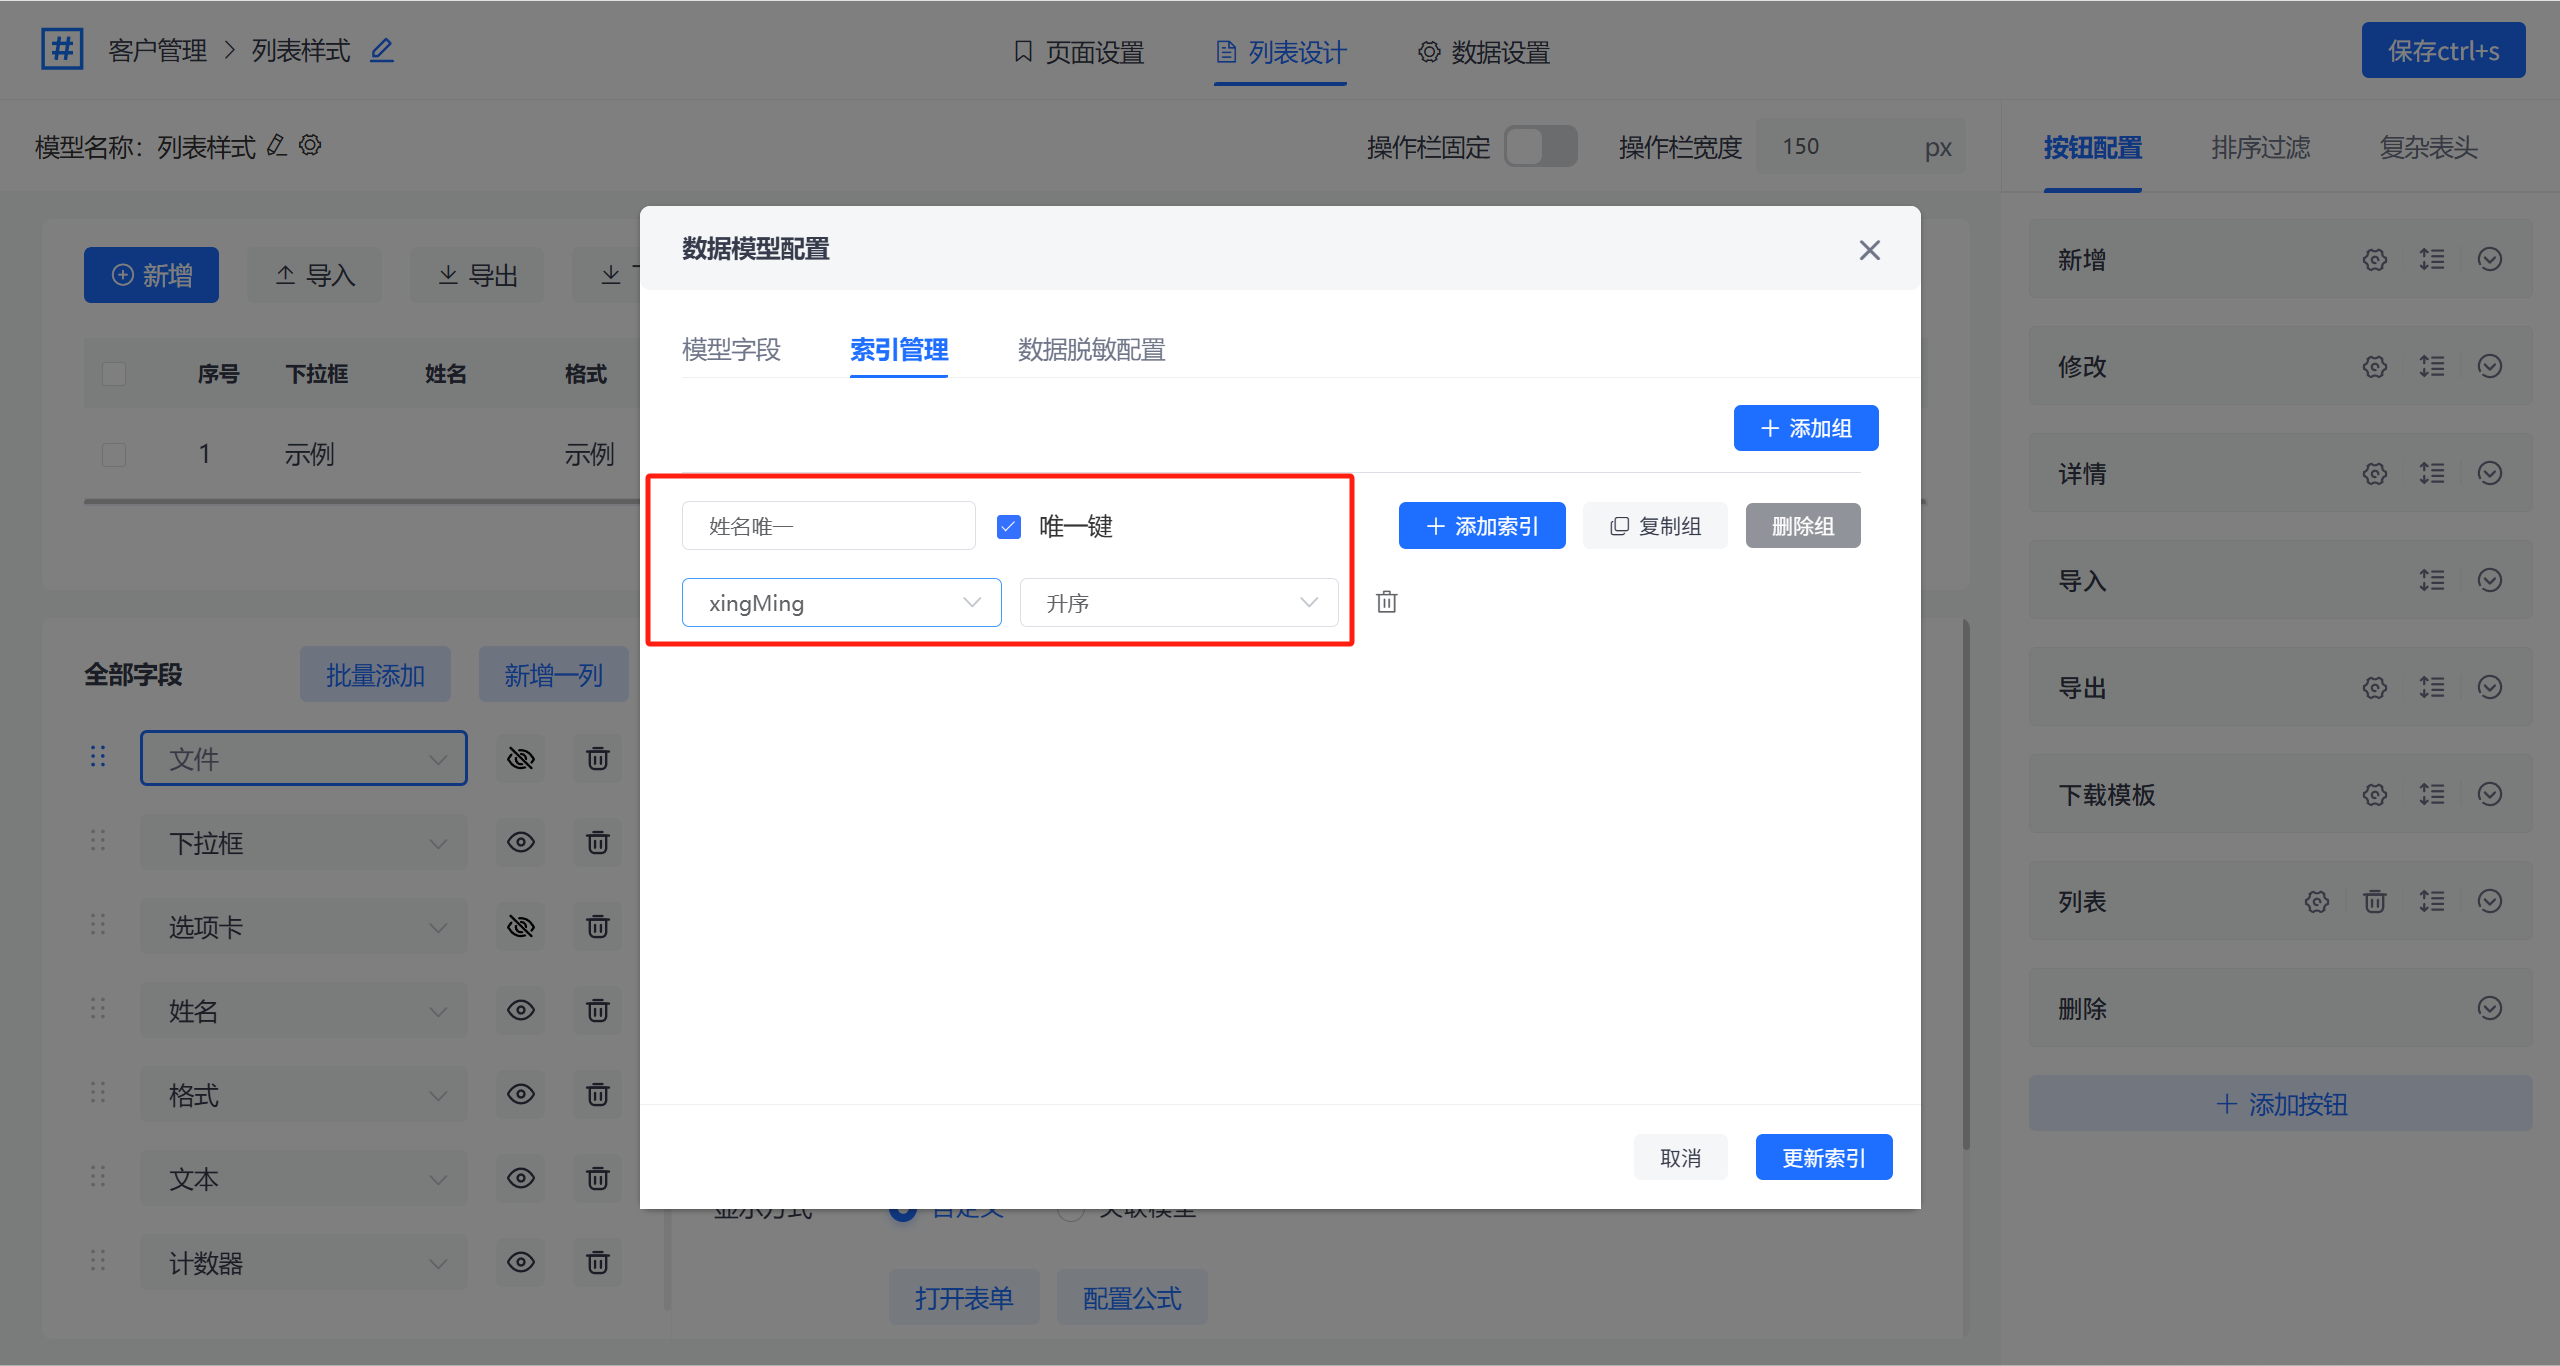Click 添加索引 button
Viewport: 2560px width, 1366px height.
pyautogui.click(x=1481, y=527)
